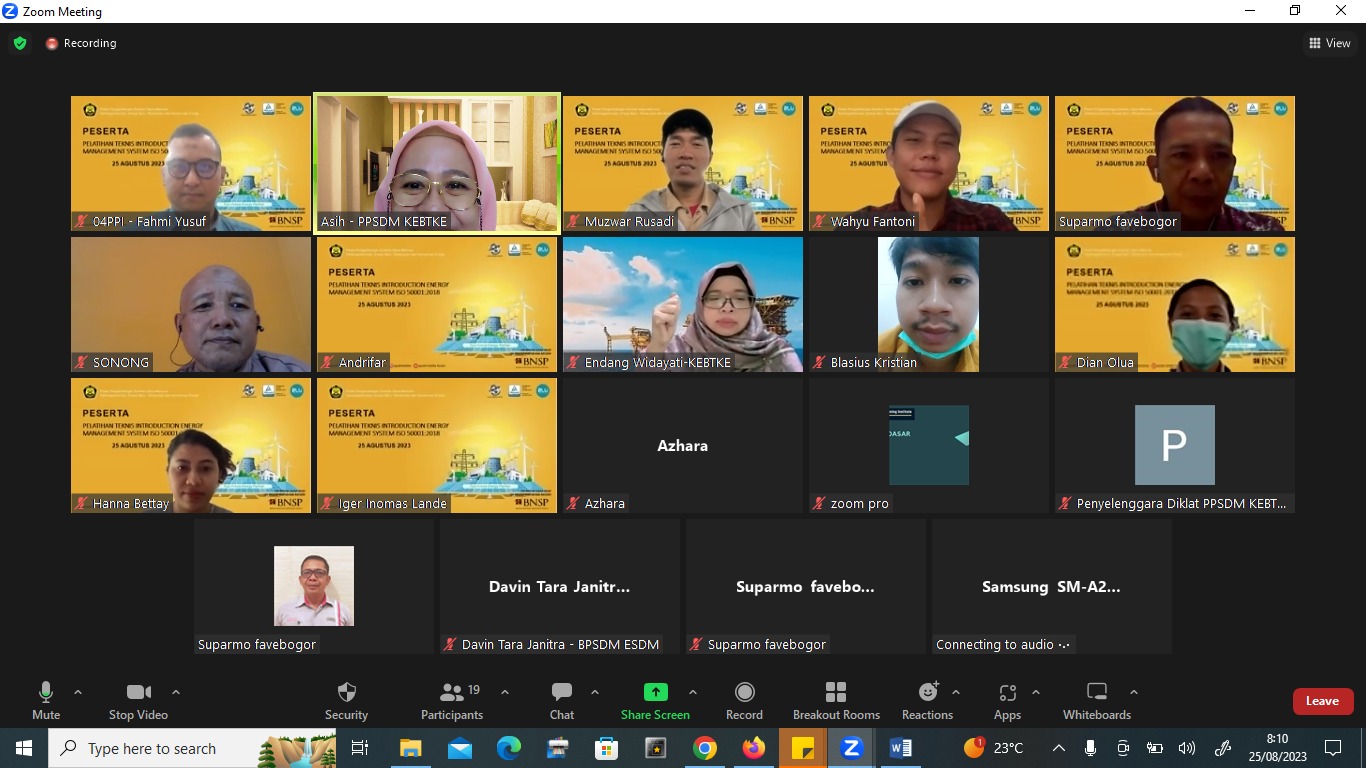
Task: Expand Whiteboards options arrow
Action: 1134,692
